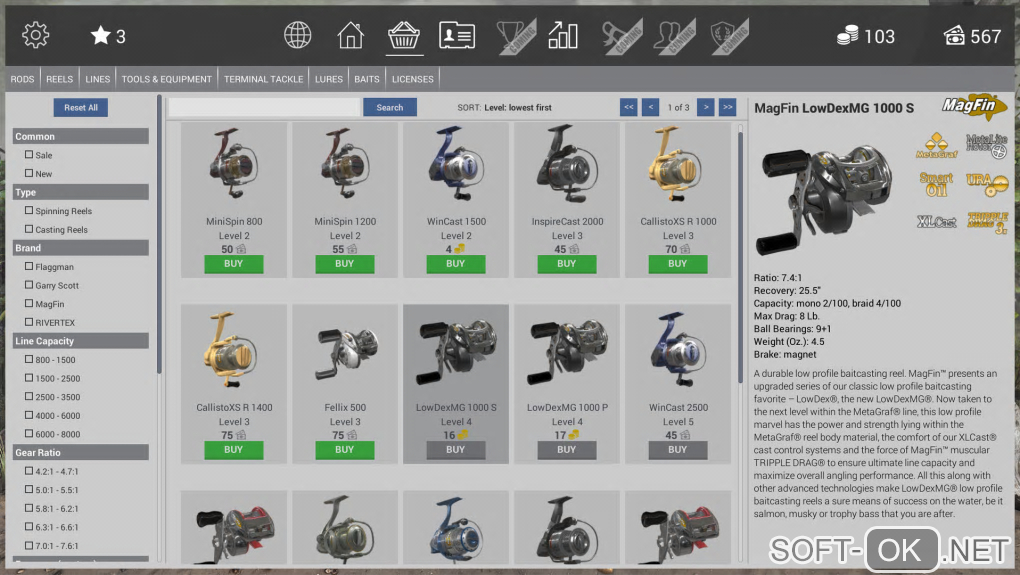Open the LICENSES tab
The height and width of the screenshot is (575, 1020).
pyautogui.click(x=412, y=79)
